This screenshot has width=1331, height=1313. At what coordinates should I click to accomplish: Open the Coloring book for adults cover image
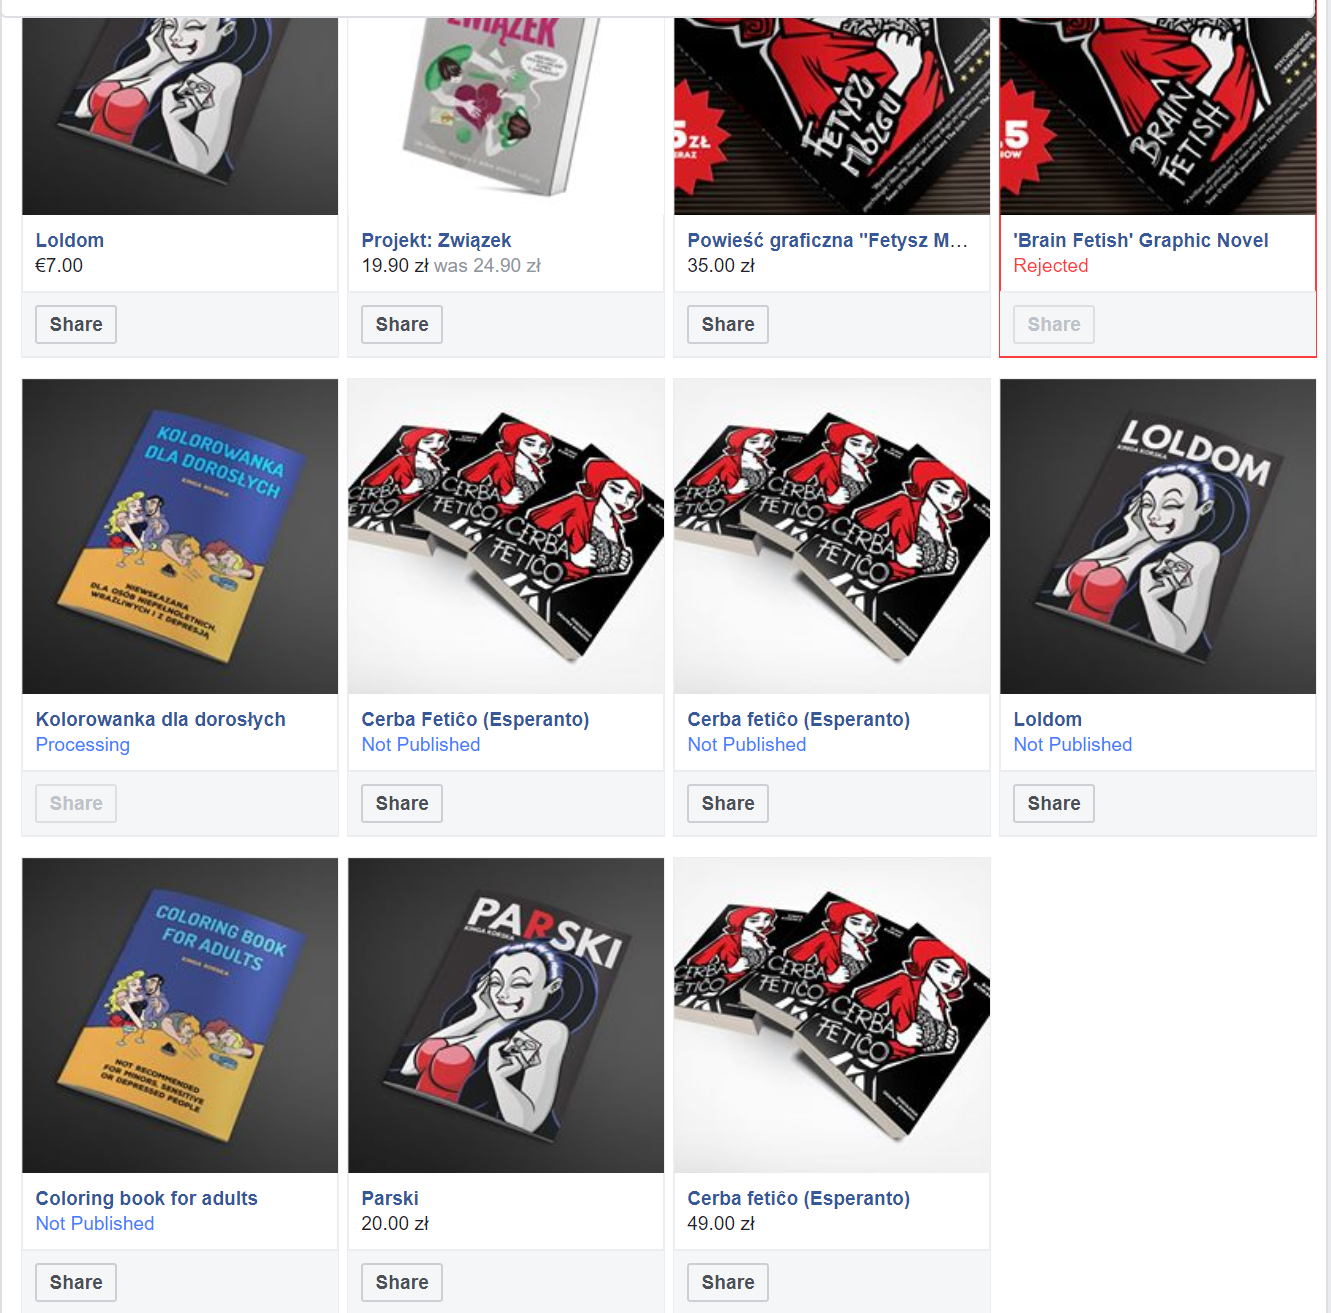180,1015
